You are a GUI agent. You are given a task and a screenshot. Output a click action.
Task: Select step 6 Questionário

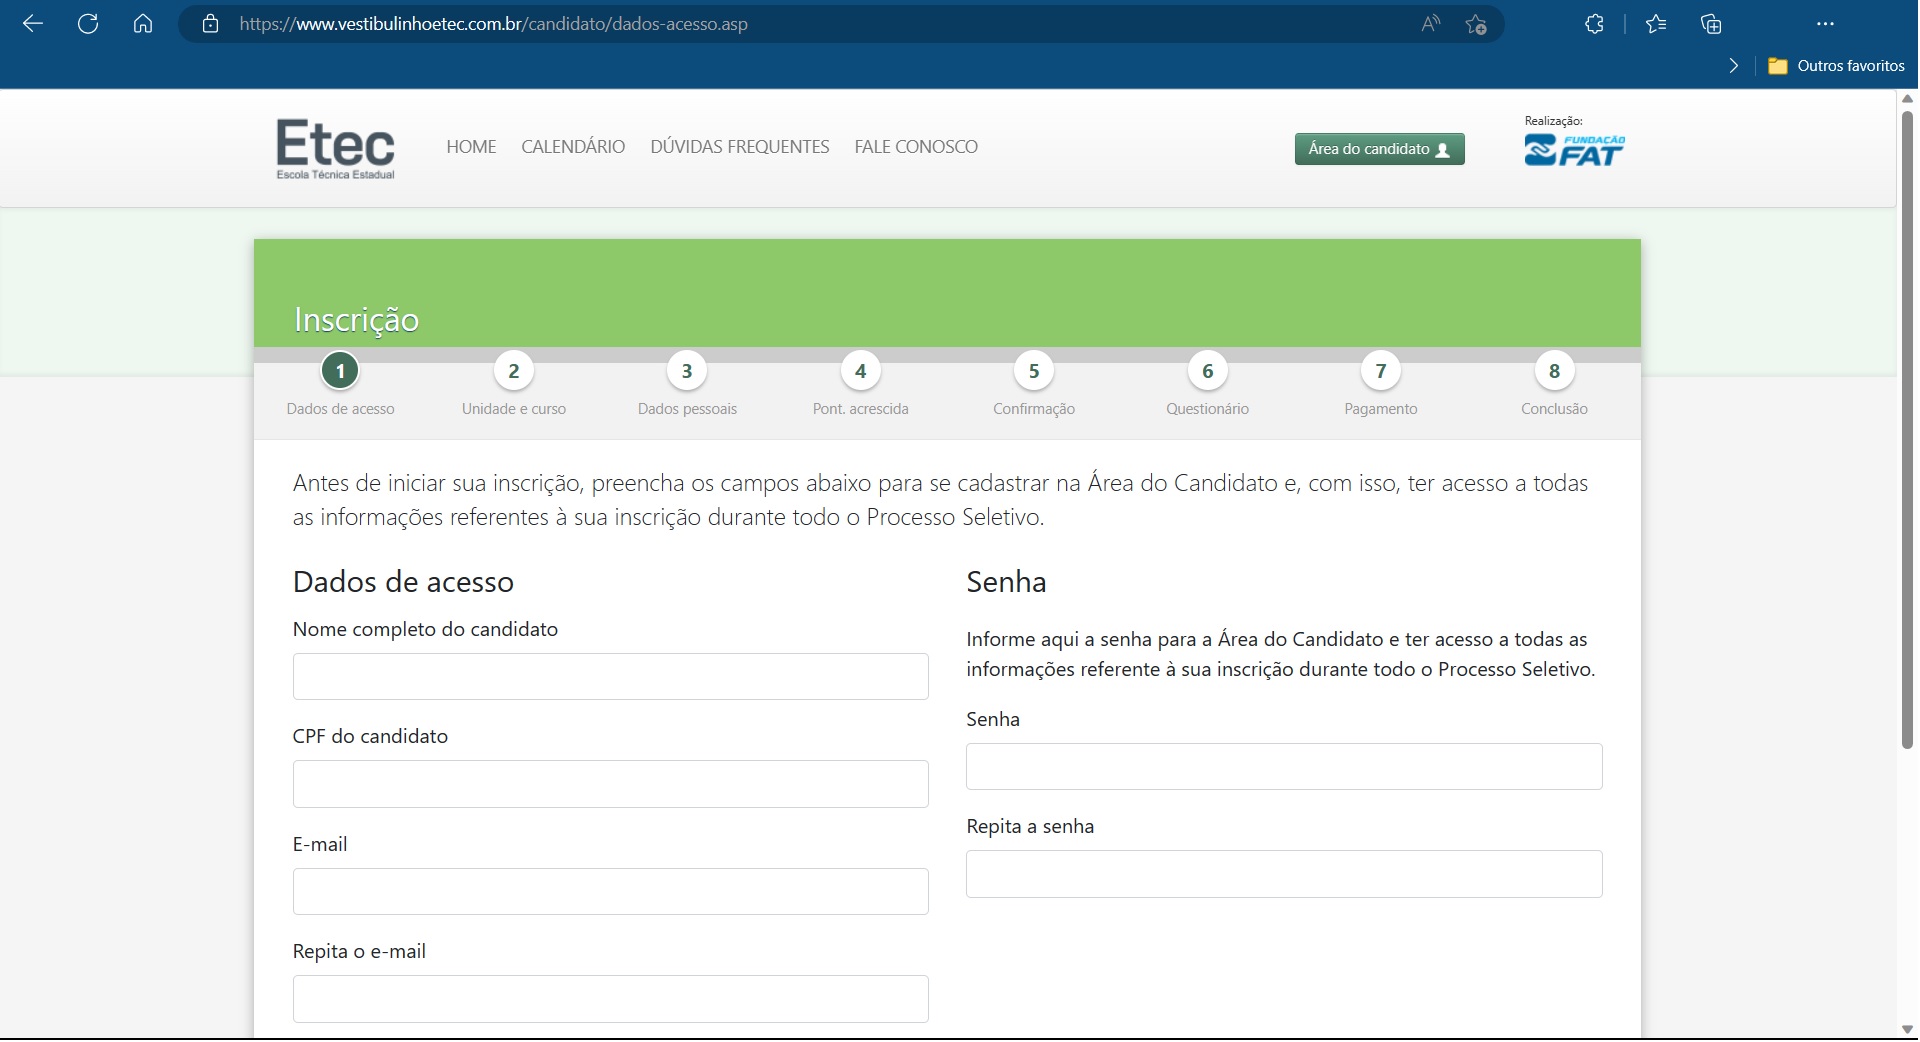click(x=1208, y=371)
